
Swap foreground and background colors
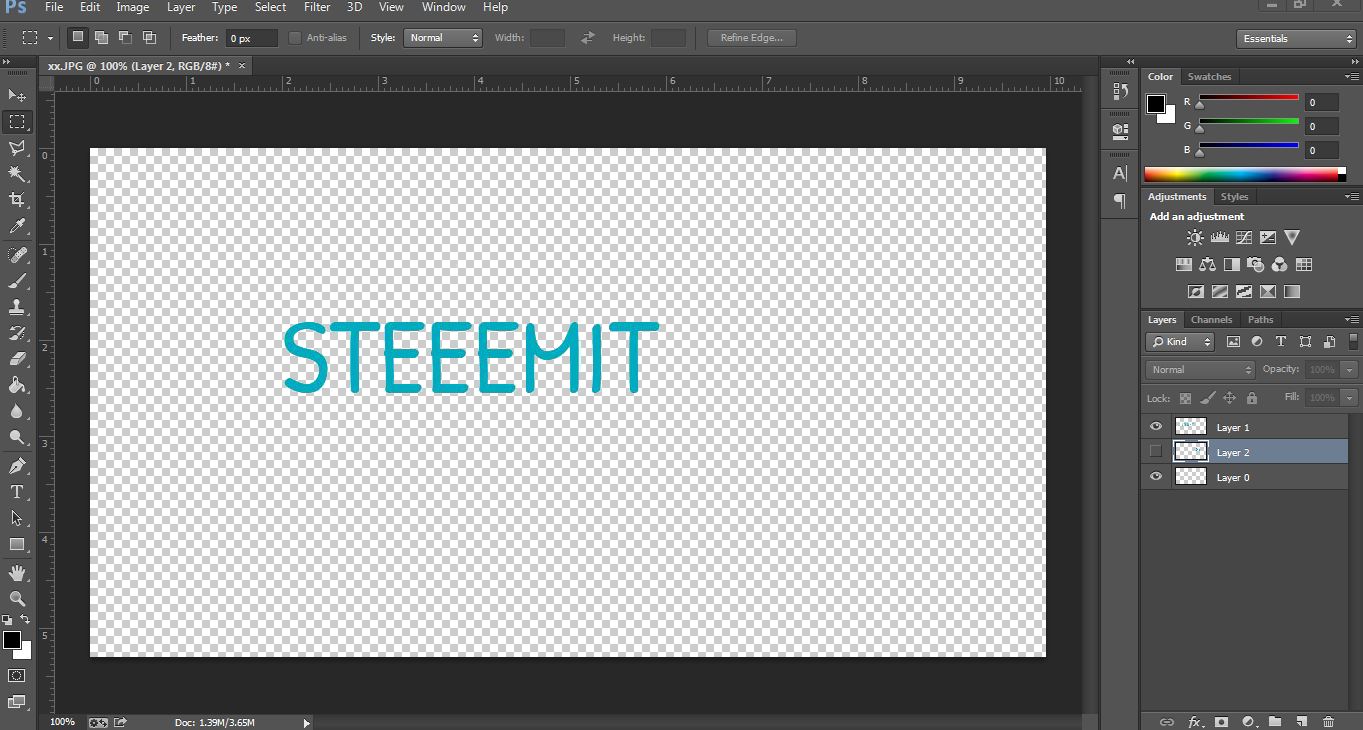coord(26,621)
